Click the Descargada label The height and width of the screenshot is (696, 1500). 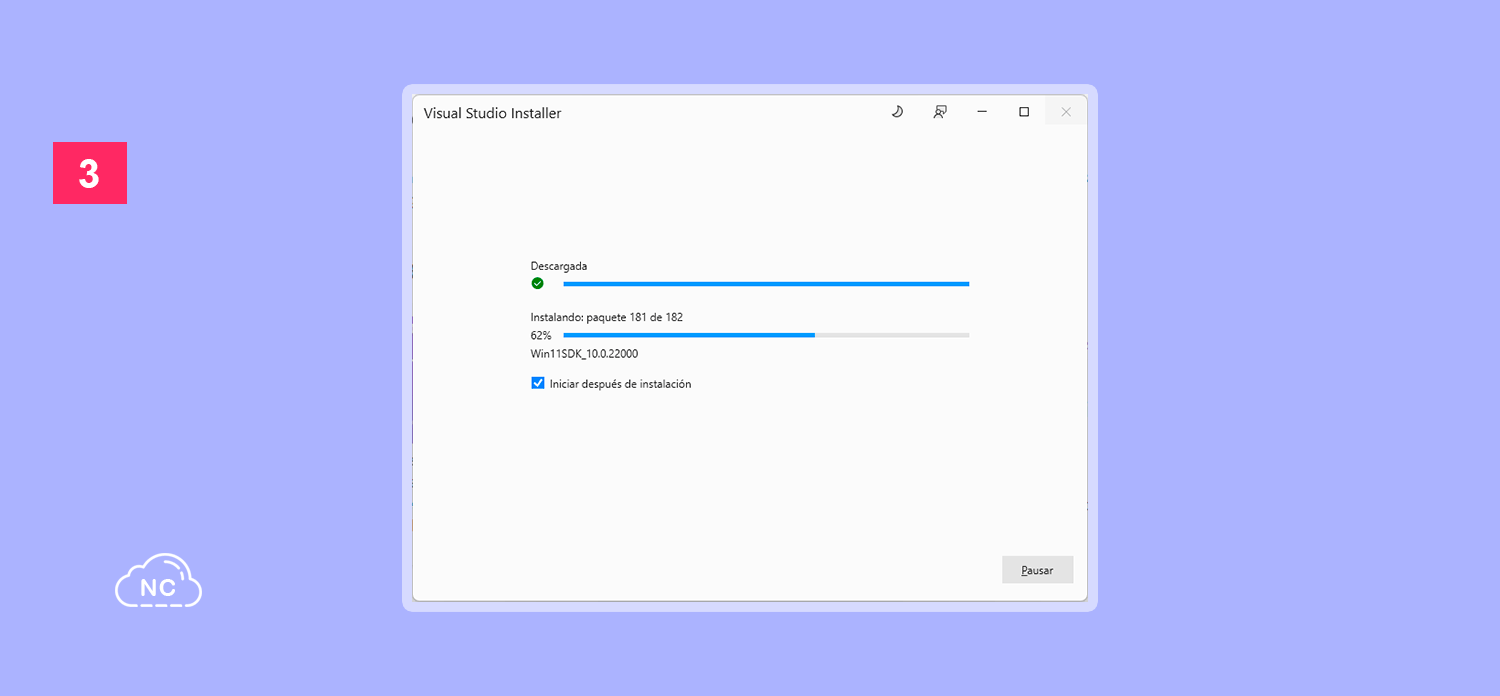[559, 266]
